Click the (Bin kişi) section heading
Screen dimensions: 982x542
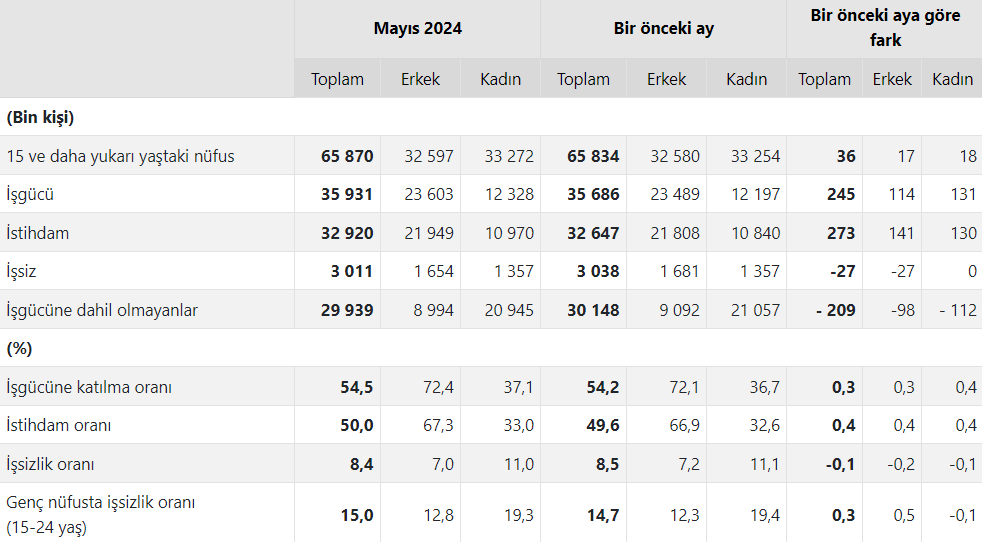pos(41,117)
